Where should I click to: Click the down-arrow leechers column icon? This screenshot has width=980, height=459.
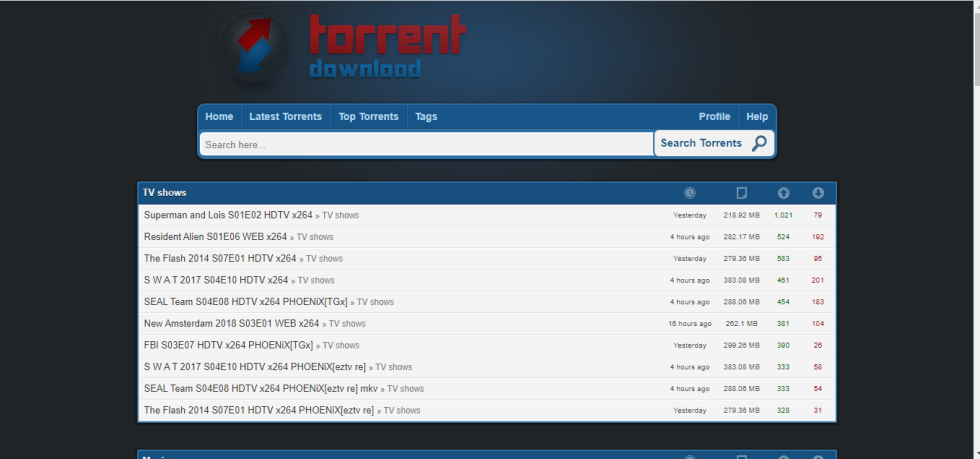(817, 193)
